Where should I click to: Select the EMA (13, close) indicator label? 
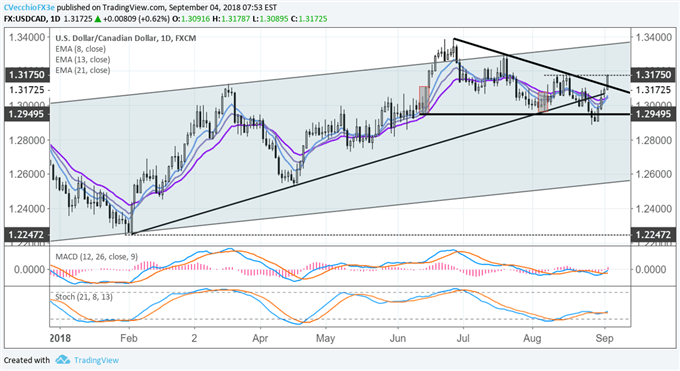pyautogui.click(x=83, y=59)
